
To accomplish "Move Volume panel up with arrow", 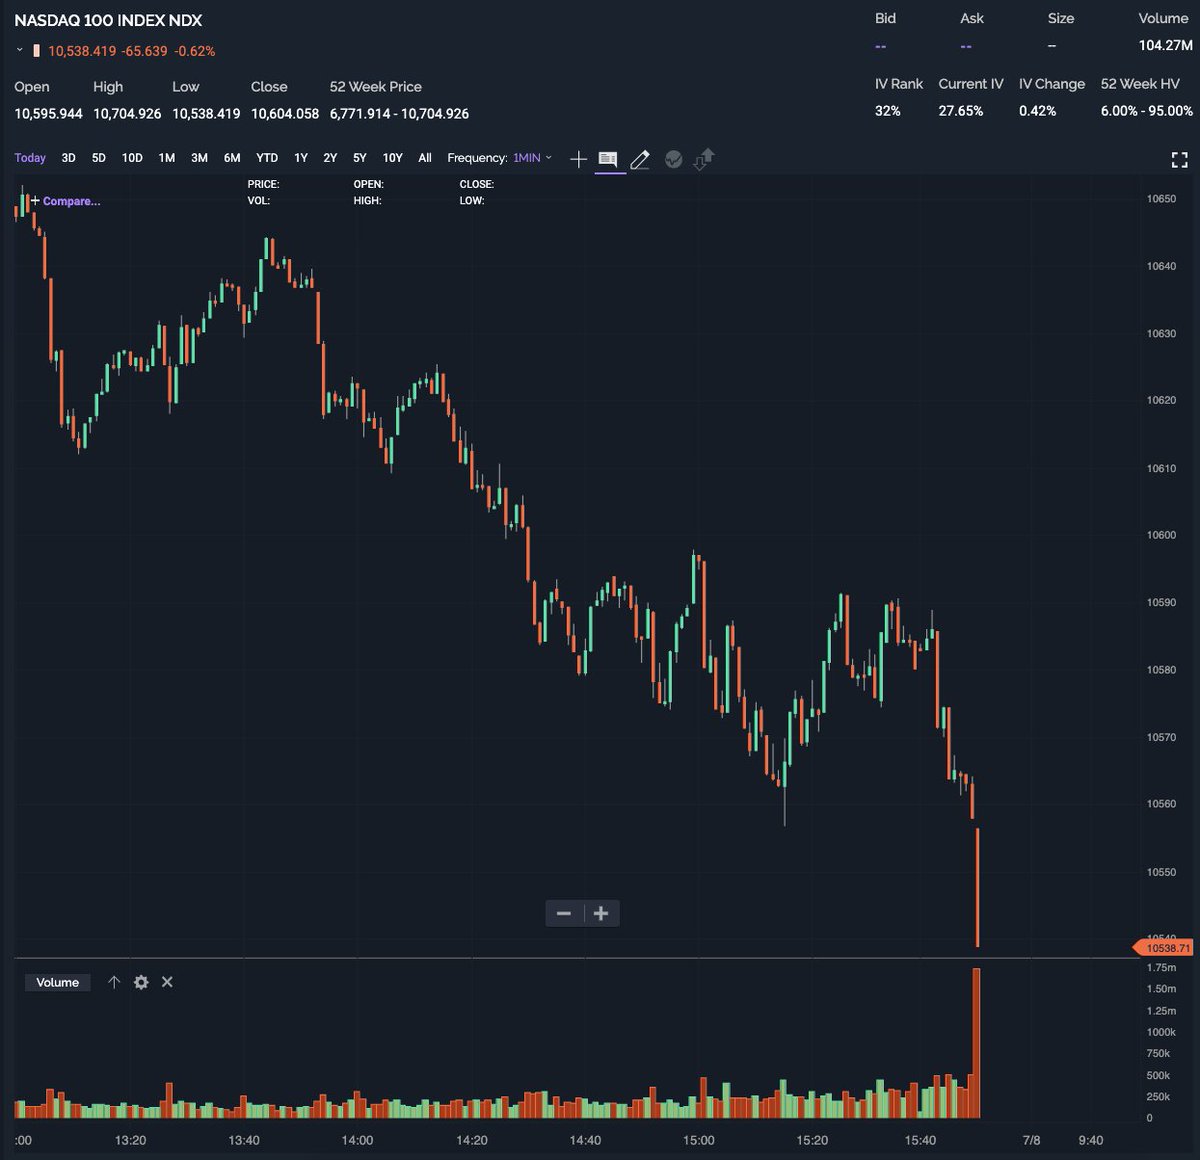I will (114, 982).
